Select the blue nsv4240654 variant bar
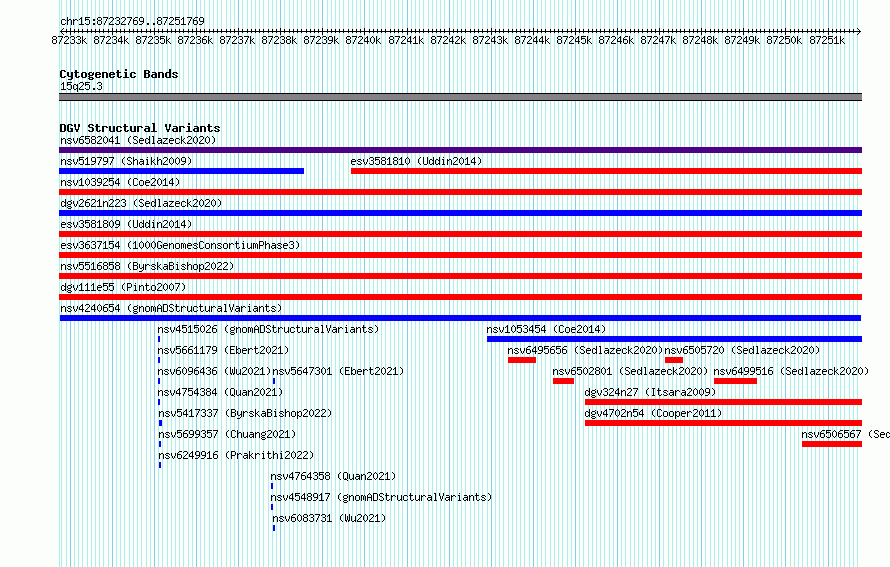890x567 pixels. coord(460,318)
